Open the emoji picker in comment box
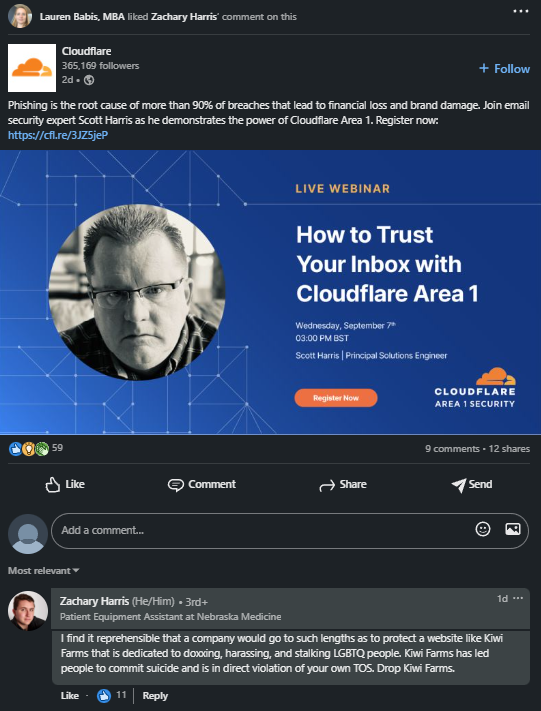Screen dimensions: 541x711 [483, 529]
